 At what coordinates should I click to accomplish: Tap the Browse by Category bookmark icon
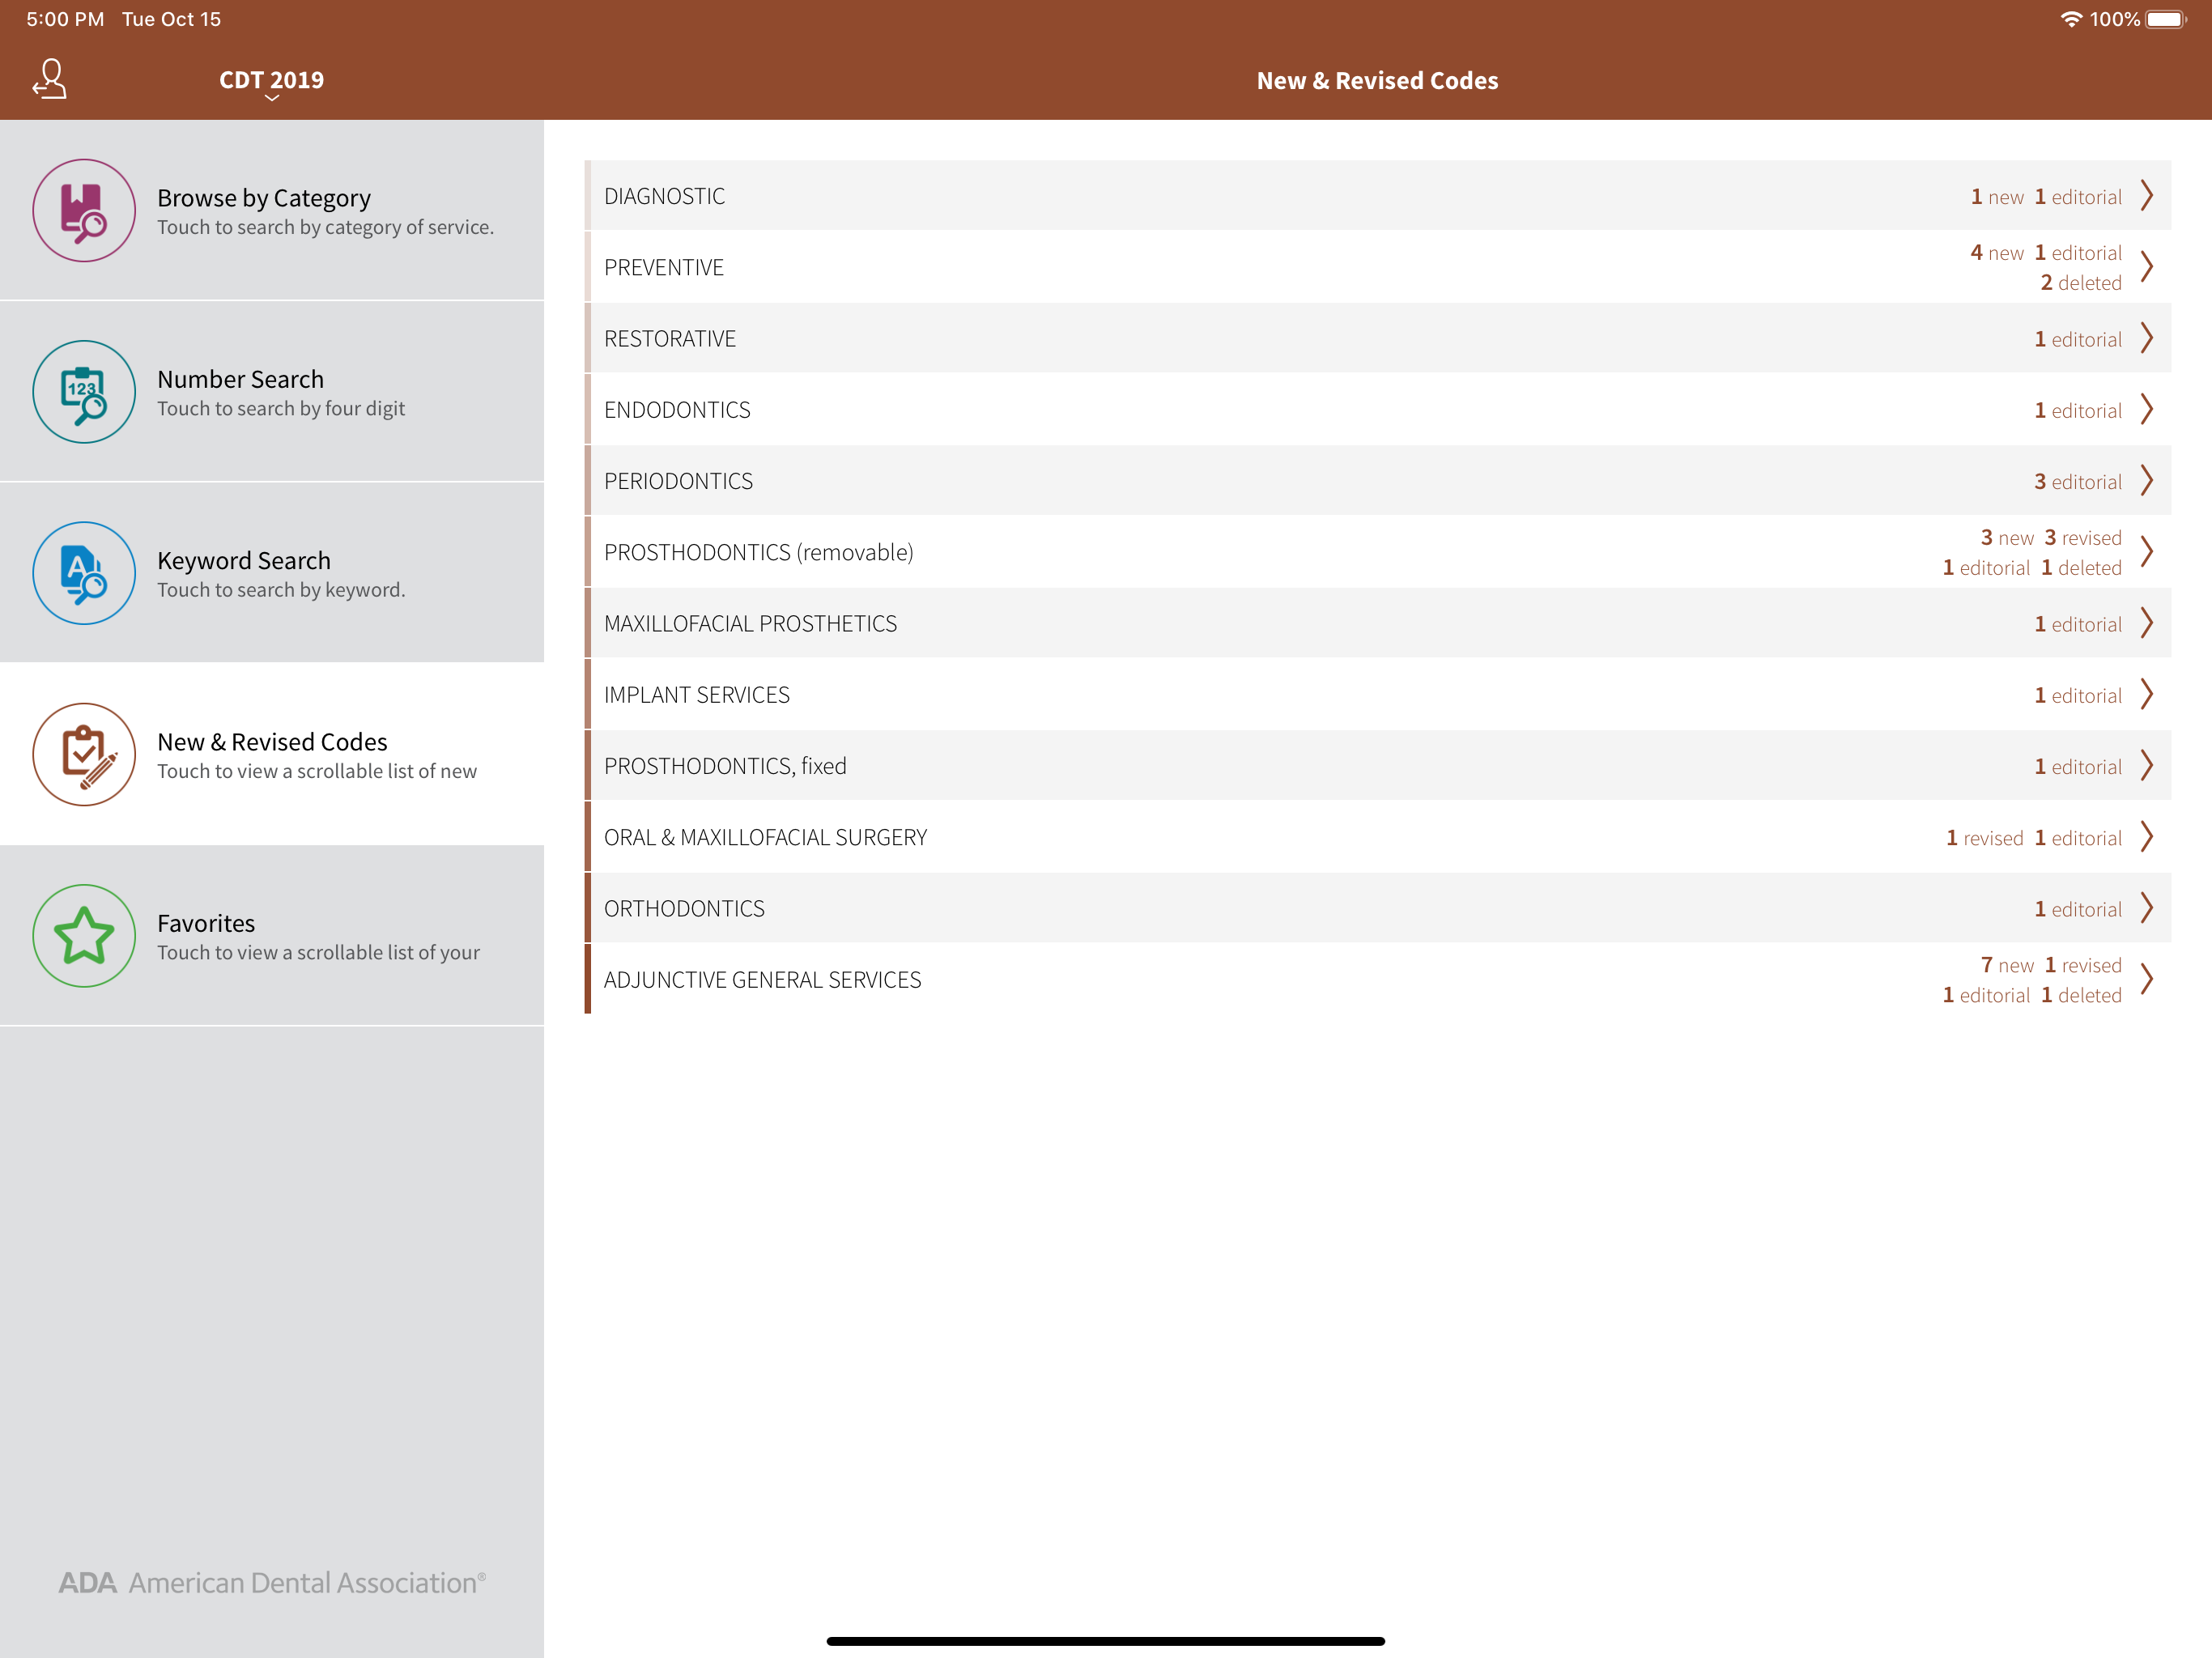pyautogui.click(x=84, y=211)
